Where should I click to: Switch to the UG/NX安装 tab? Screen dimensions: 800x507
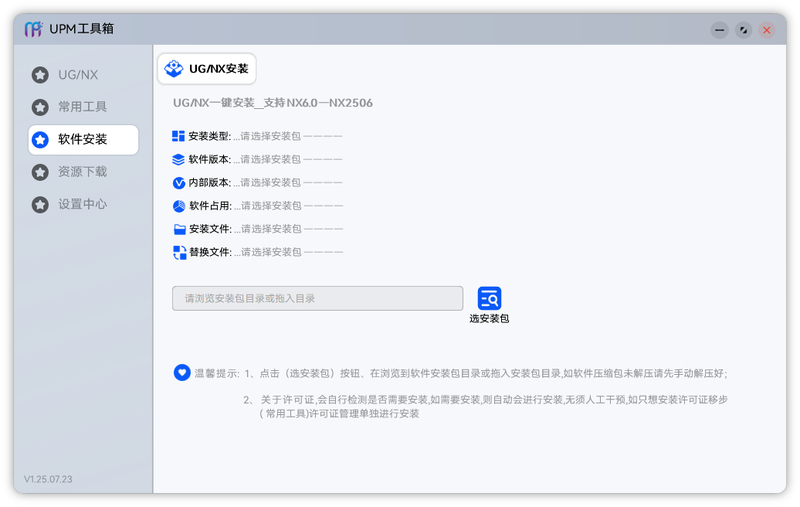(x=207, y=69)
